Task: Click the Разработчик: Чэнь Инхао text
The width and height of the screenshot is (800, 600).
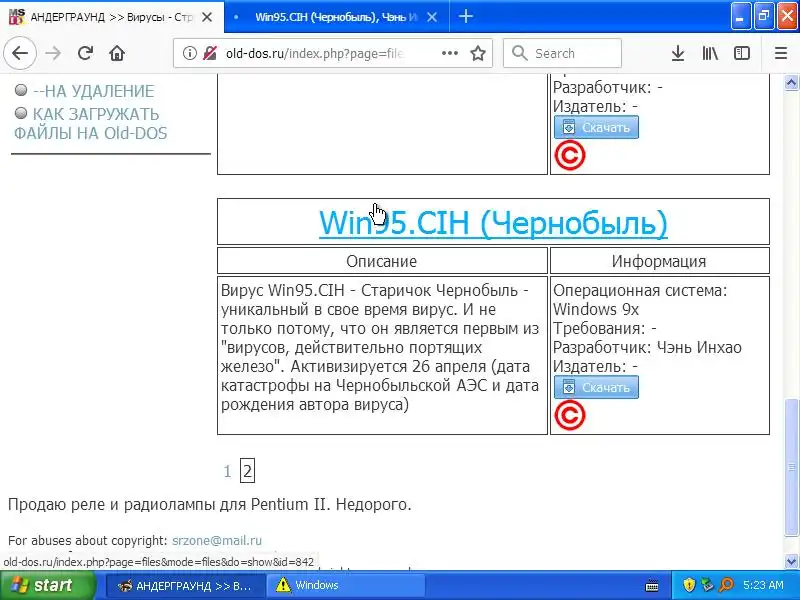Action: pos(647,347)
